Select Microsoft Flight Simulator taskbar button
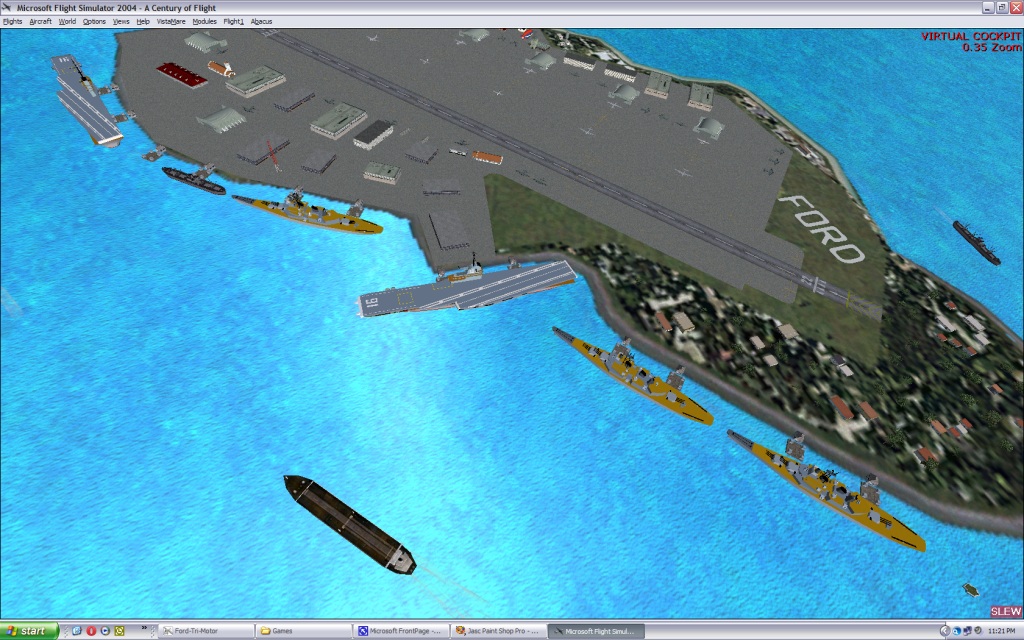Viewport: 1024px width, 640px height. click(596, 631)
